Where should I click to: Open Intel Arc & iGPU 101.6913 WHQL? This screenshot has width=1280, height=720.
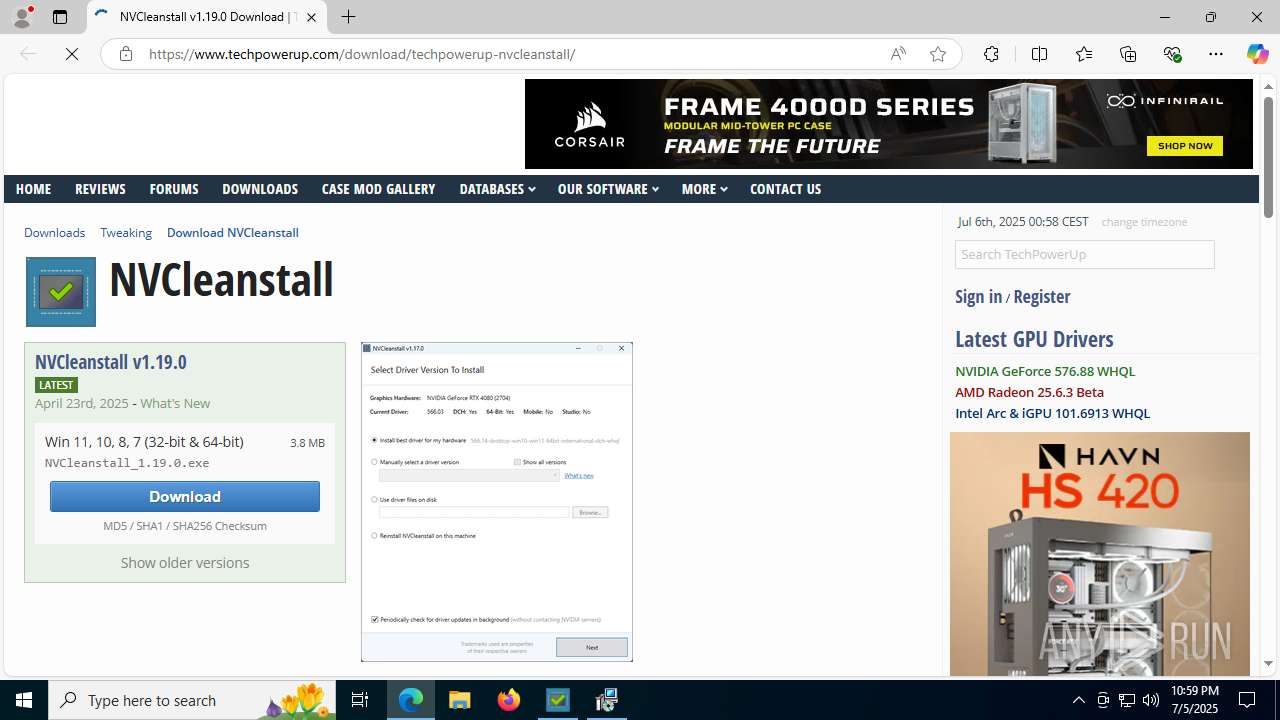[1052, 413]
